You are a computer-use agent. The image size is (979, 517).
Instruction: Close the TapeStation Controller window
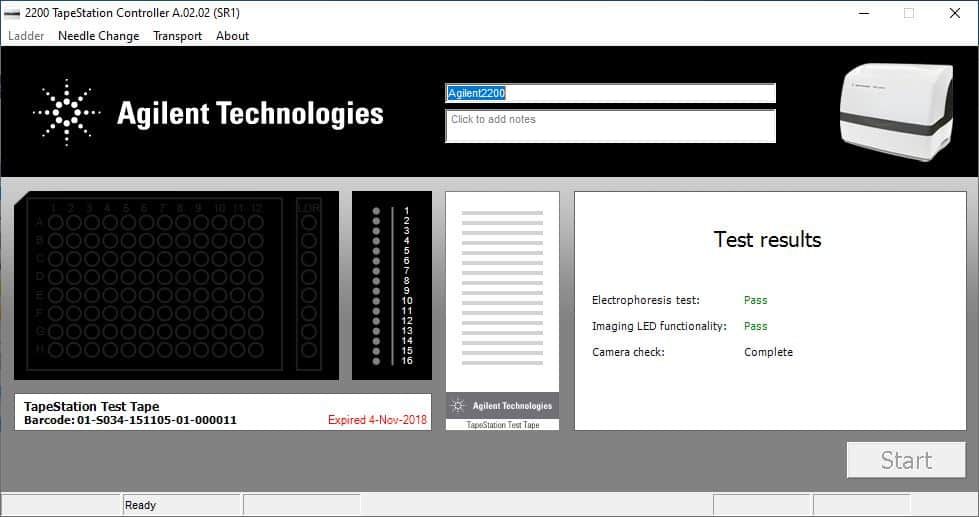tap(955, 13)
